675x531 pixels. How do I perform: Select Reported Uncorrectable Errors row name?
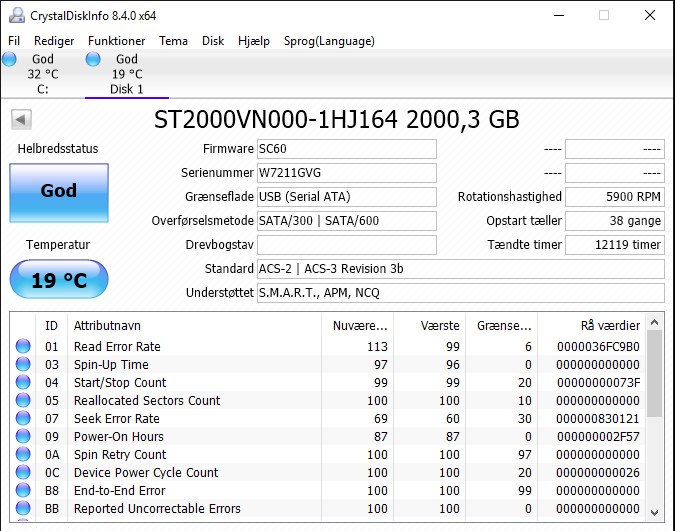[157, 509]
